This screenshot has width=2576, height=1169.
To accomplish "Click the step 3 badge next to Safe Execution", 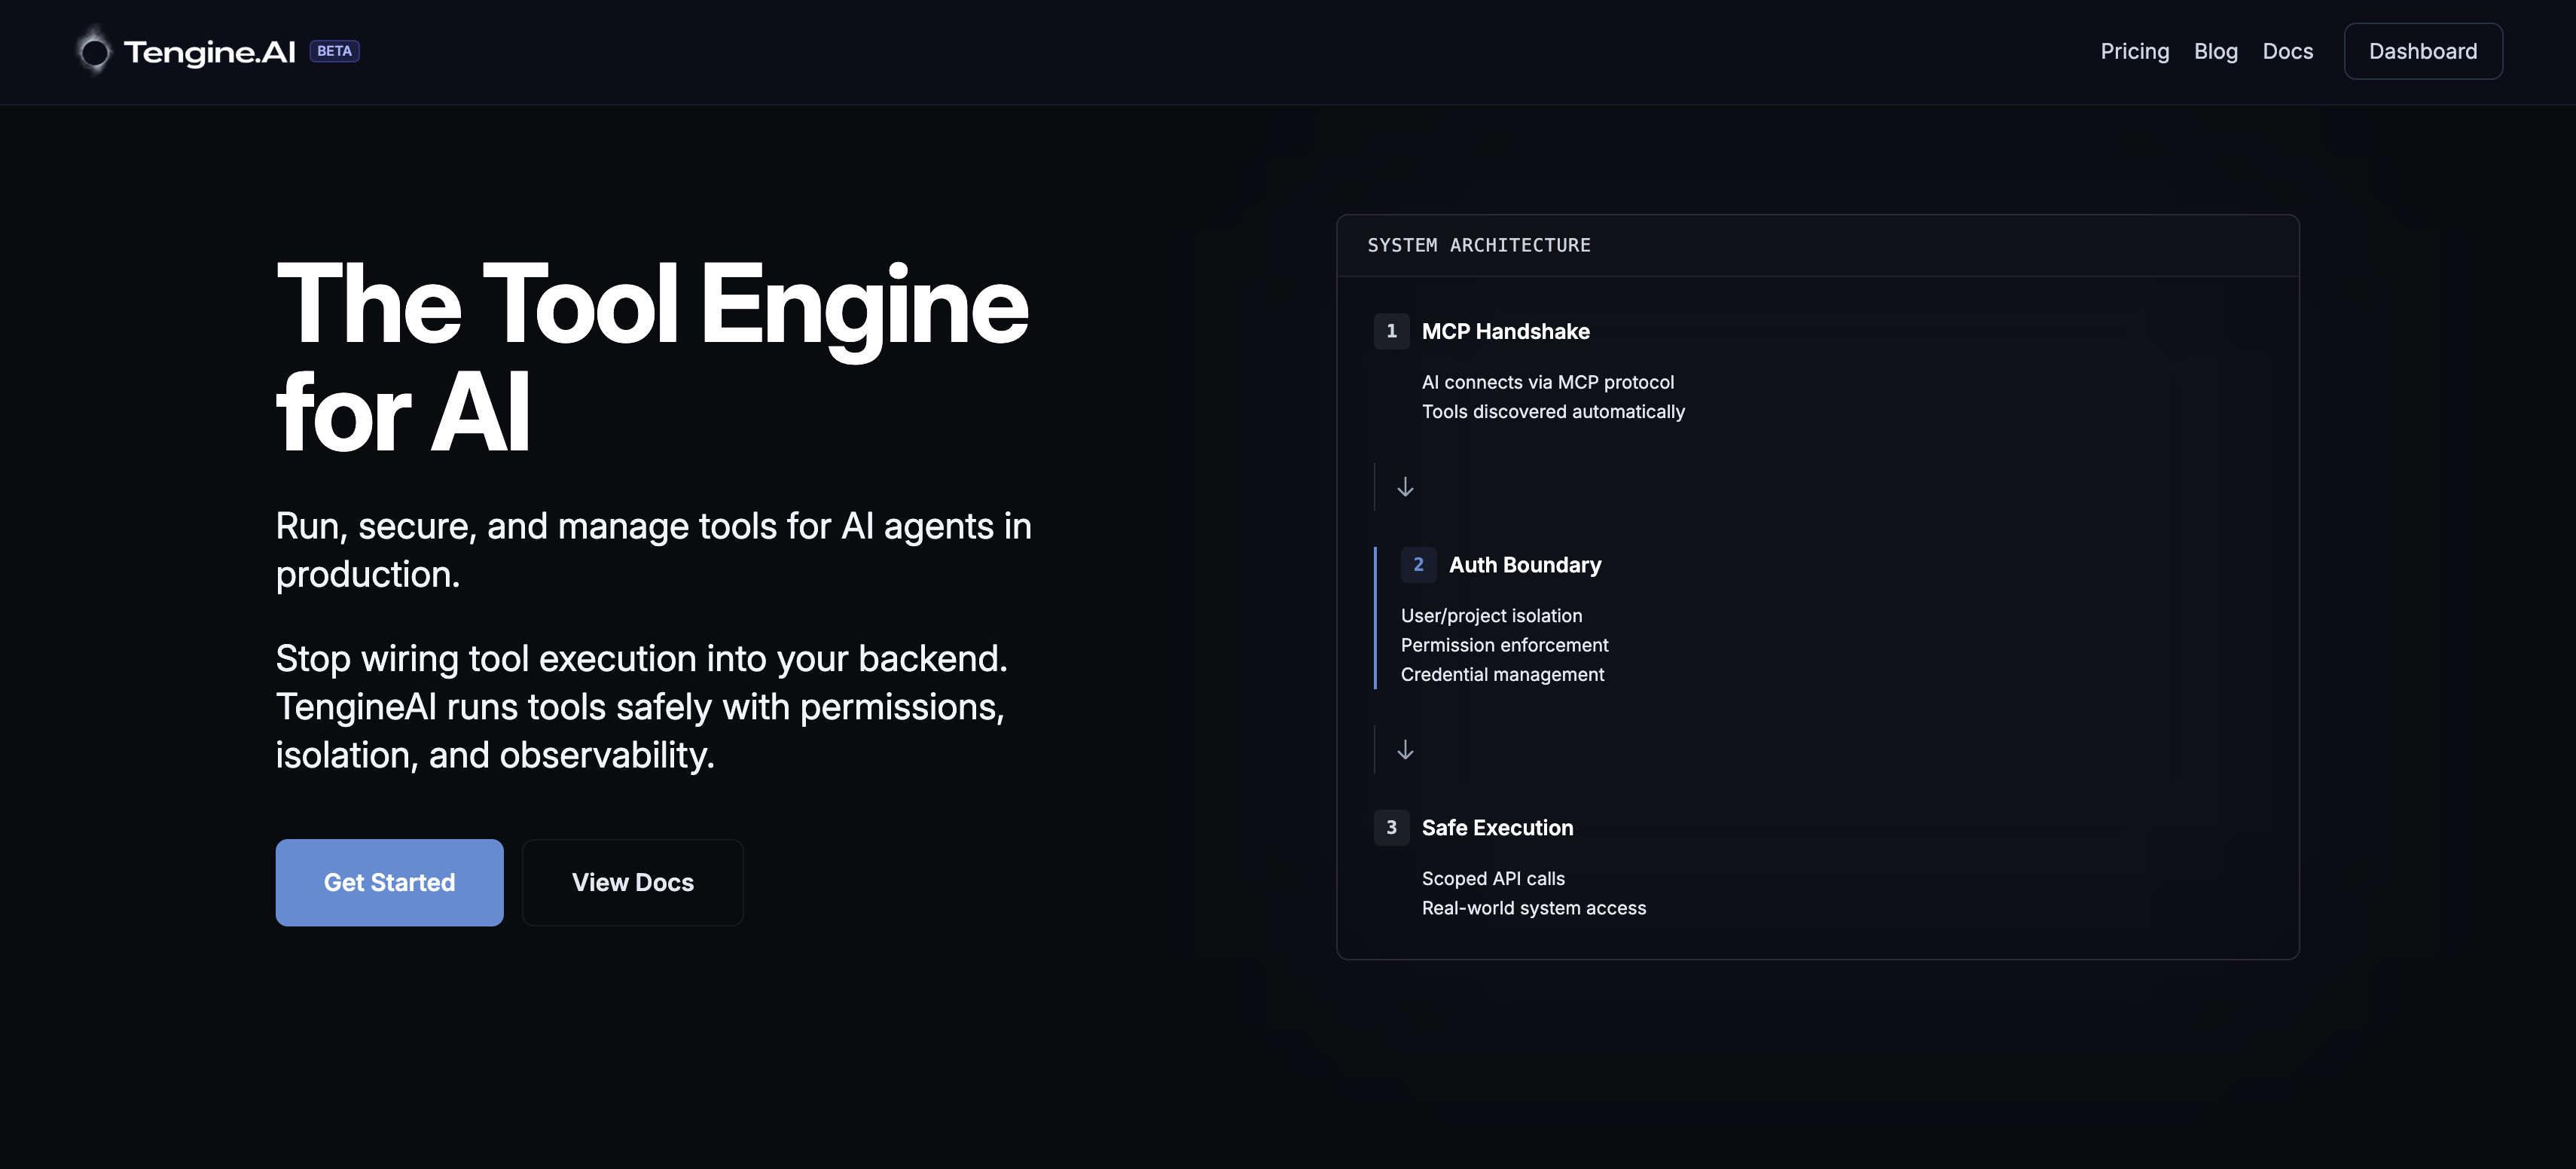I will pyautogui.click(x=1391, y=827).
